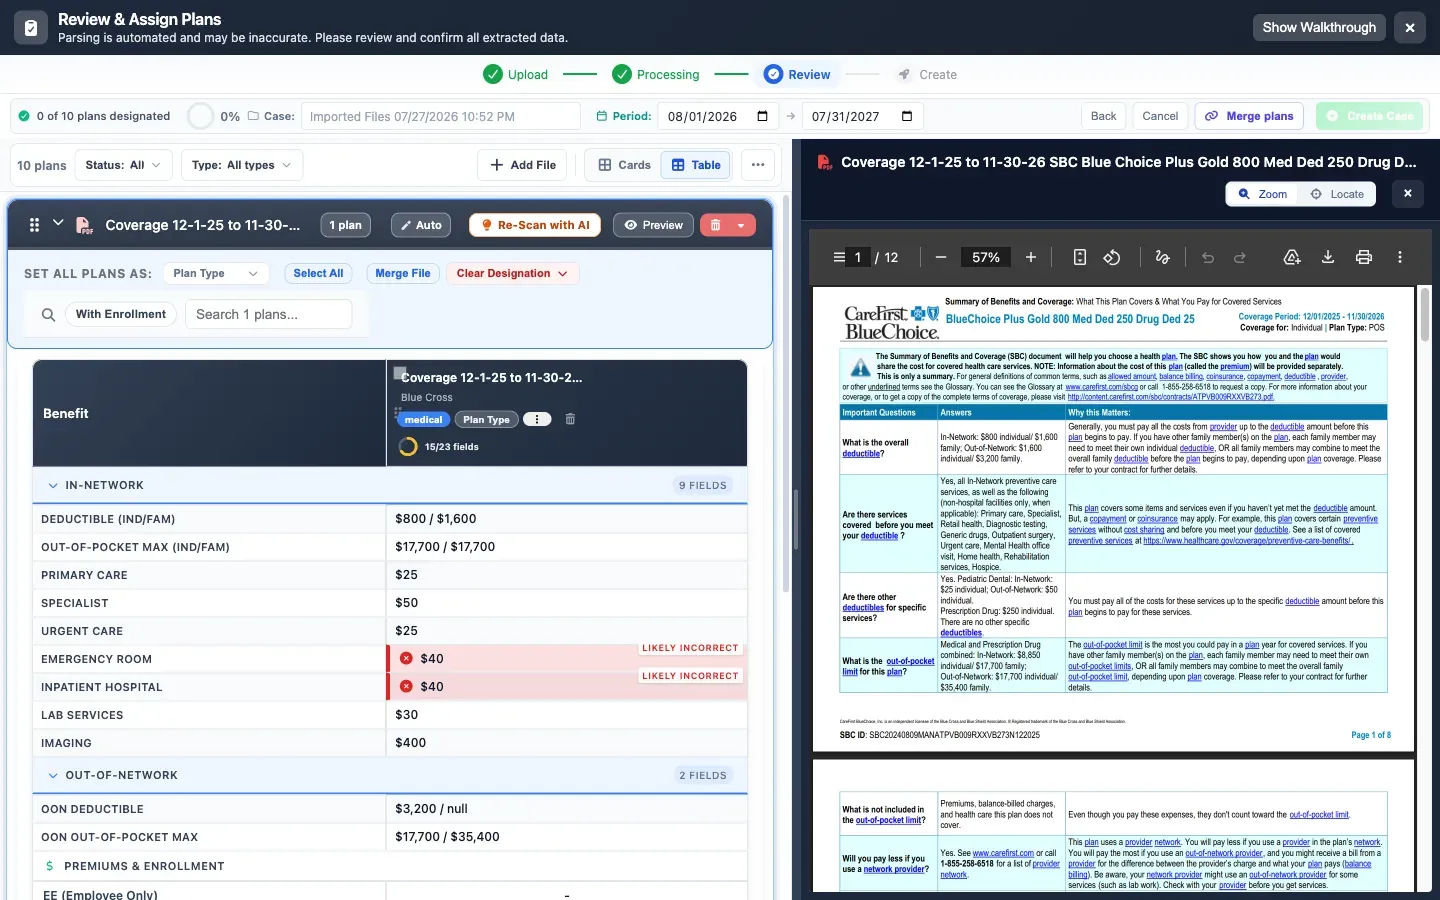
Task: Click the fit-to-page icon in PDF toolbar
Action: click(x=1080, y=257)
